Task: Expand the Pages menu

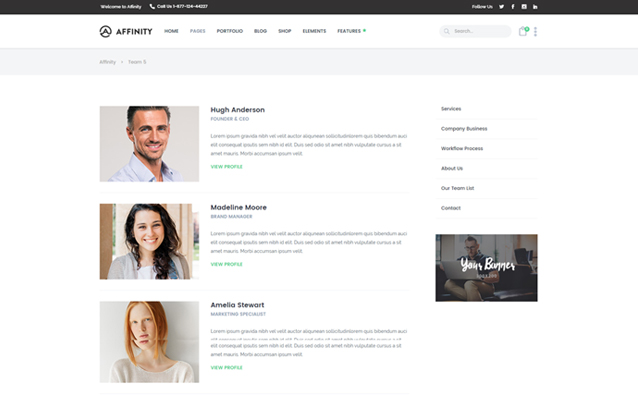Action: (197, 31)
